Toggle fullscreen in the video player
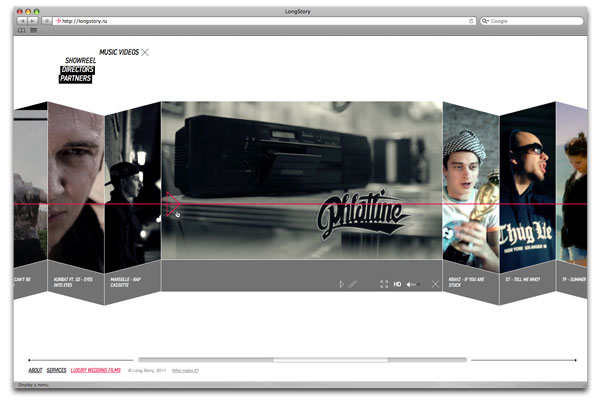 pos(384,284)
